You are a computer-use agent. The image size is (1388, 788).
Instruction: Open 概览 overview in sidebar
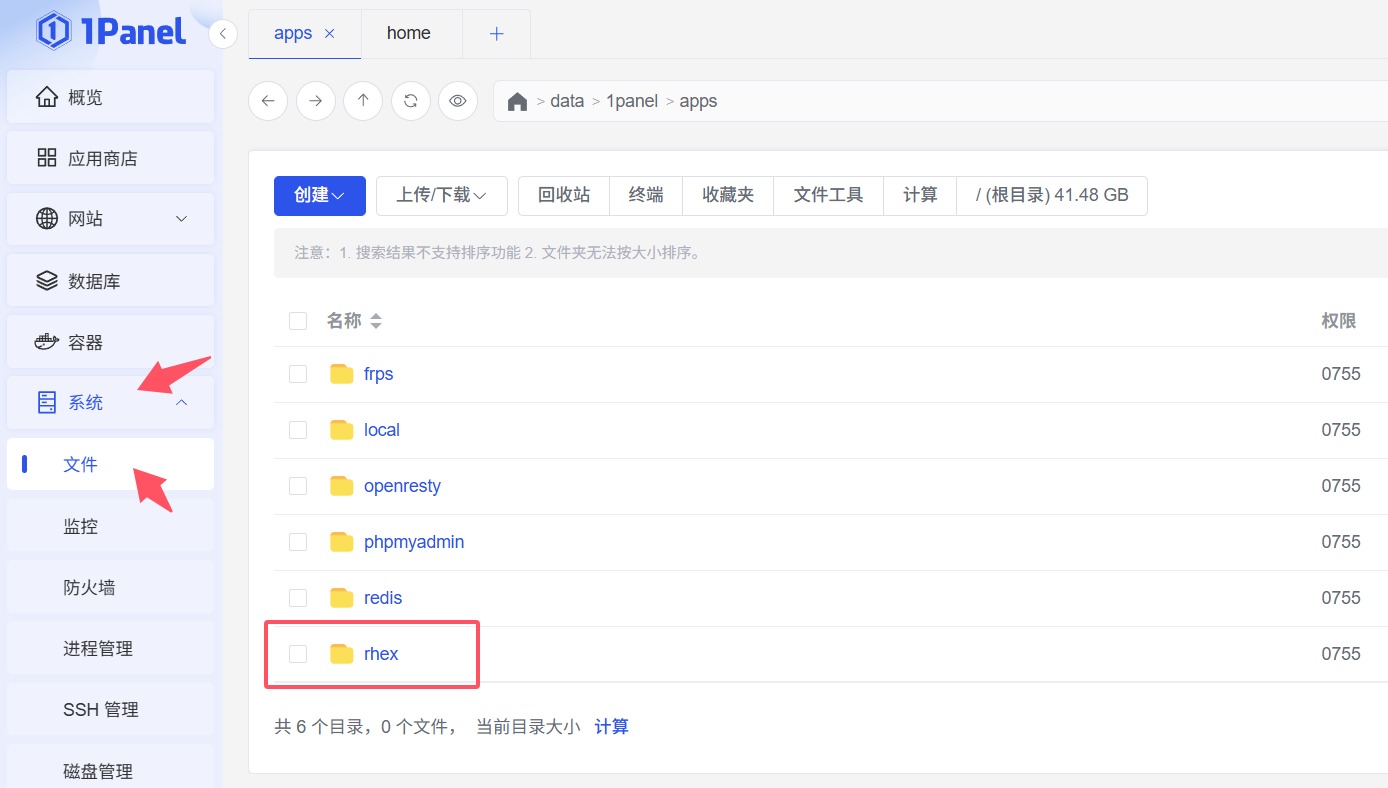coord(110,97)
